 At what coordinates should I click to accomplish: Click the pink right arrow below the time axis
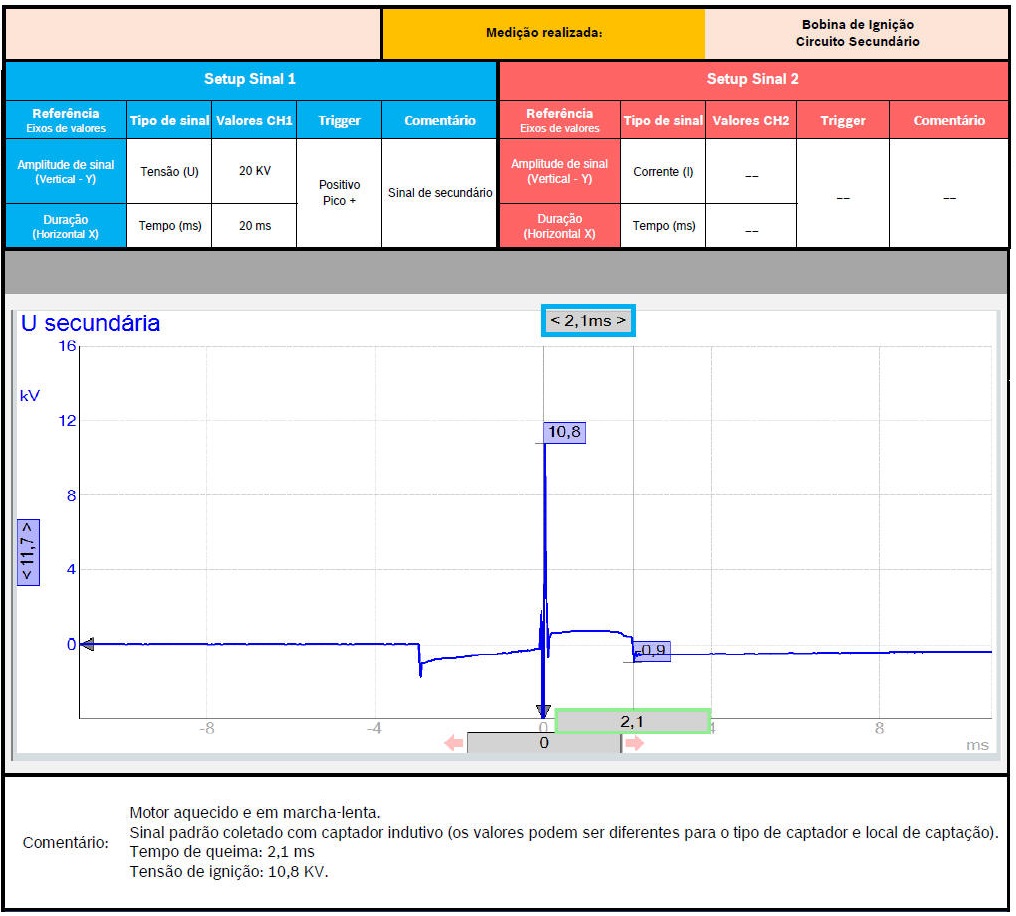pyautogui.click(x=634, y=743)
